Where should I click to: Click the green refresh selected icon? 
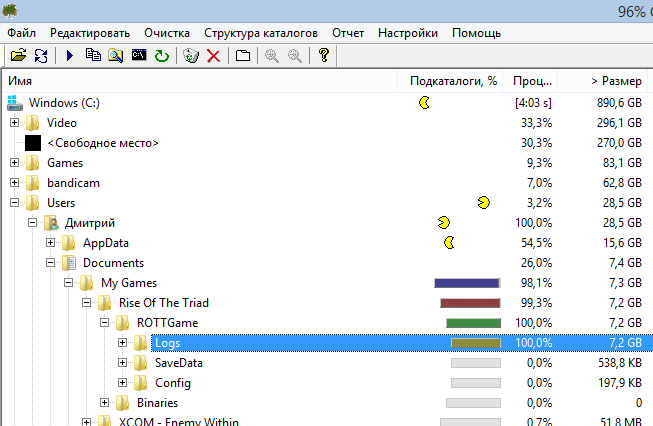pos(162,56)
